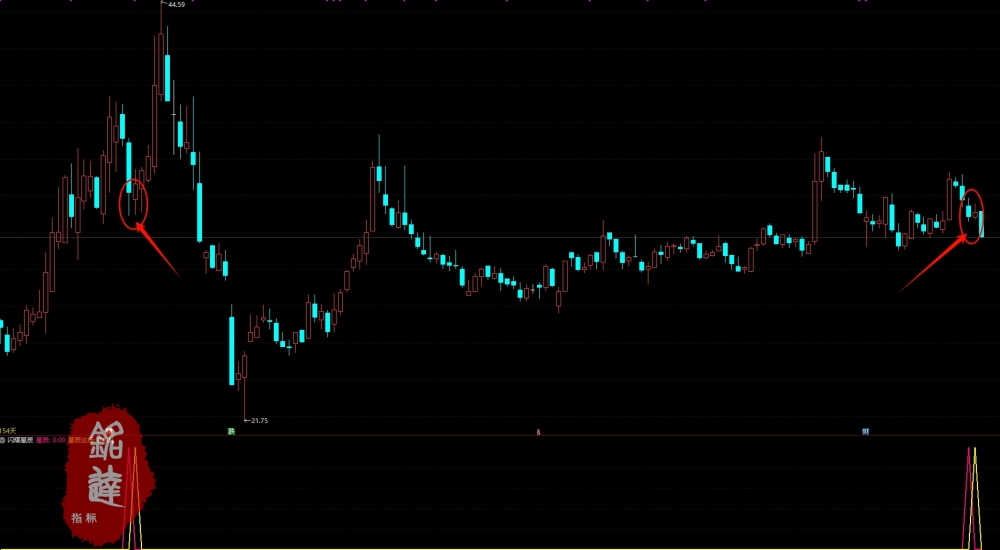Click the 21.75 low price label

(259, 420)
